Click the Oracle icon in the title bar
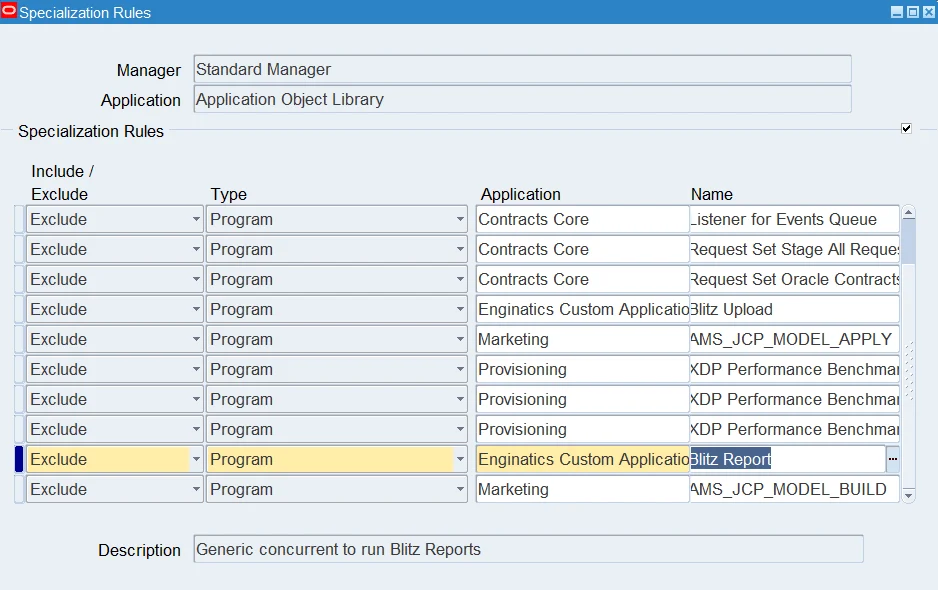 [x=9, y=10]
